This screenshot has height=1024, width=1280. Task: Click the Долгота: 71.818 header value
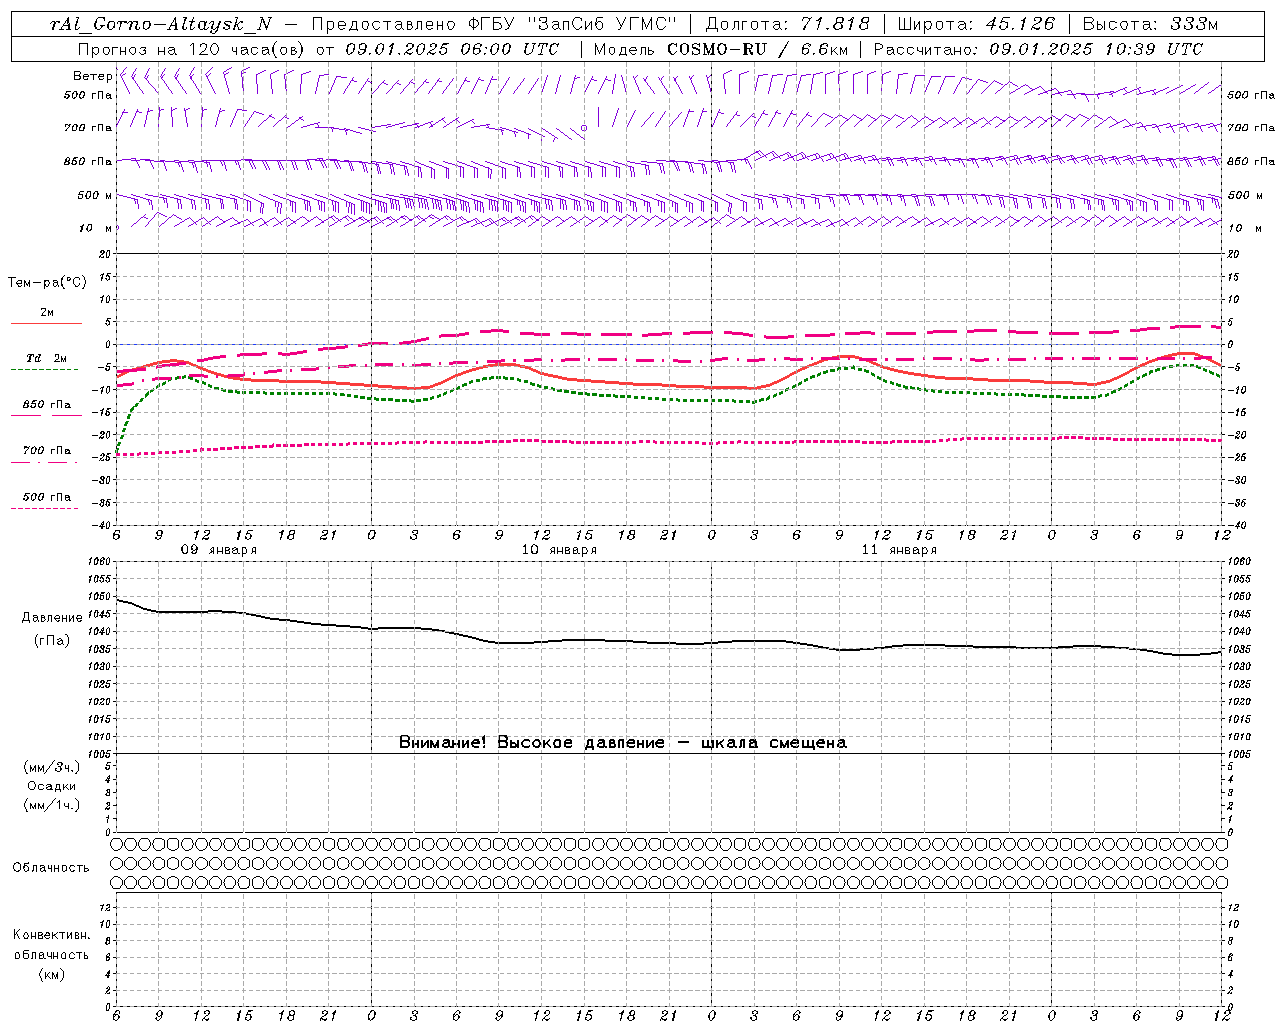(788, 24)
